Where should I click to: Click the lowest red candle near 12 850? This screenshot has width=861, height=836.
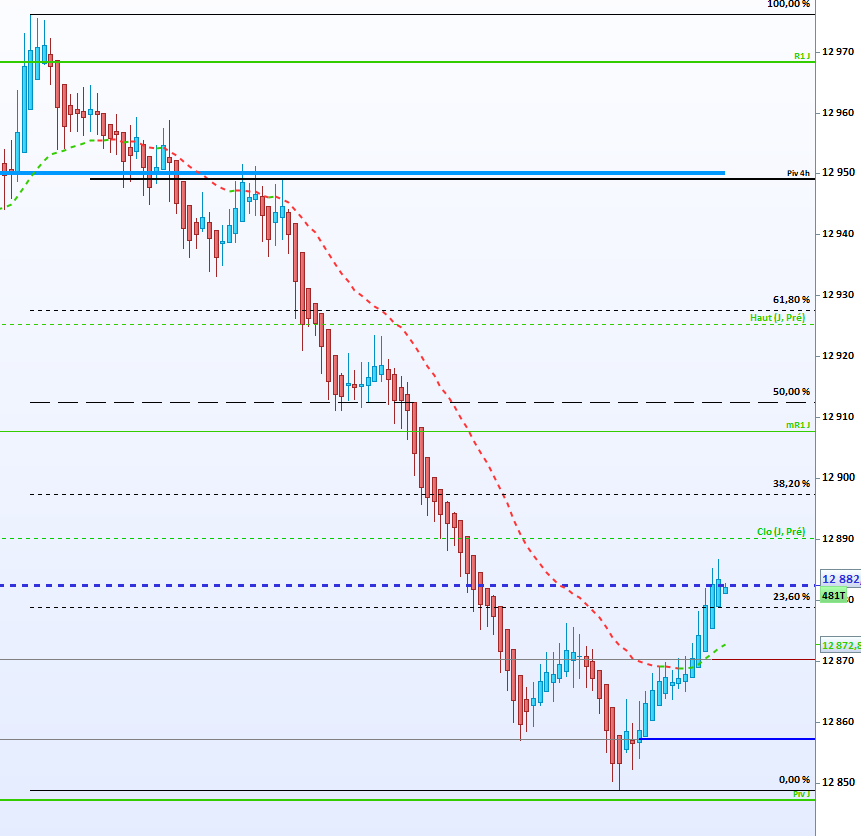[619, 750]
